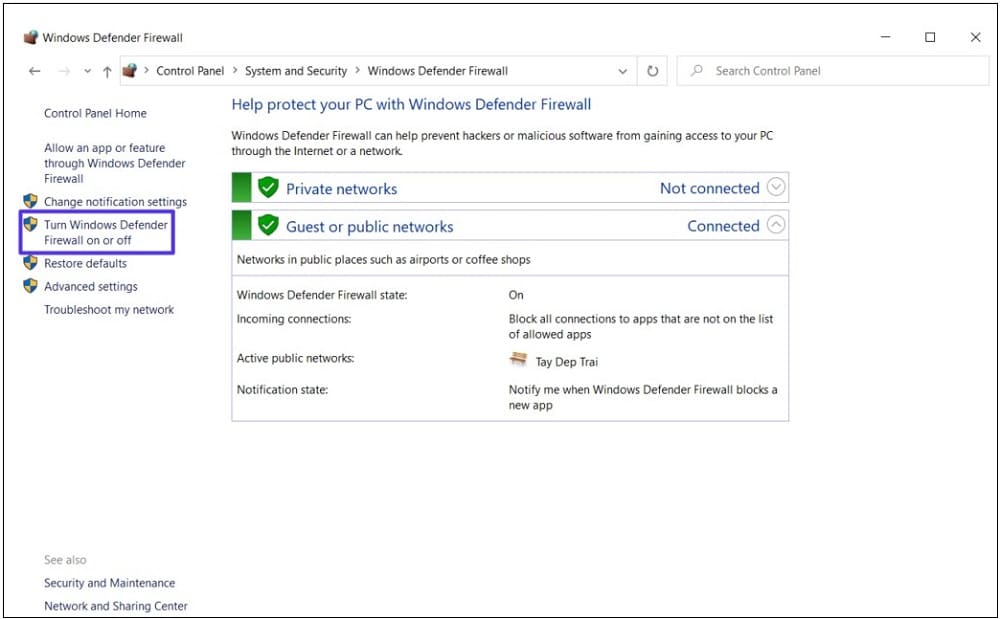Click the Tay Dep Trai network name
The image size is (1000, 619).
pos(567,362)
